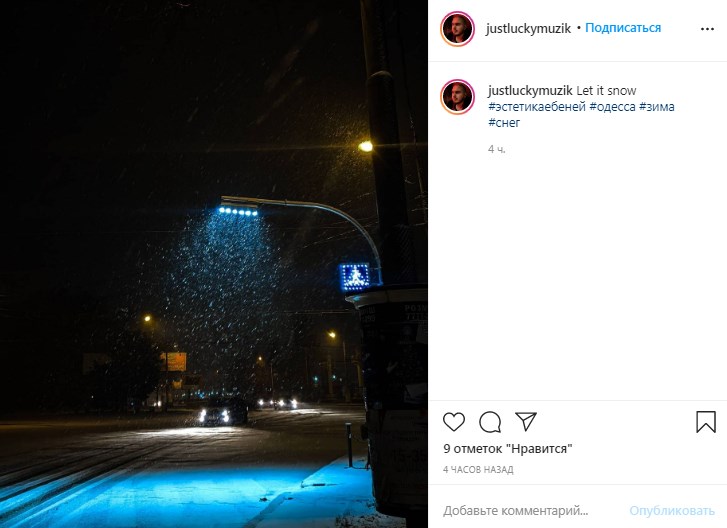
Task: View the 9 отметок "Нравится" likes list
Action: 507,449
